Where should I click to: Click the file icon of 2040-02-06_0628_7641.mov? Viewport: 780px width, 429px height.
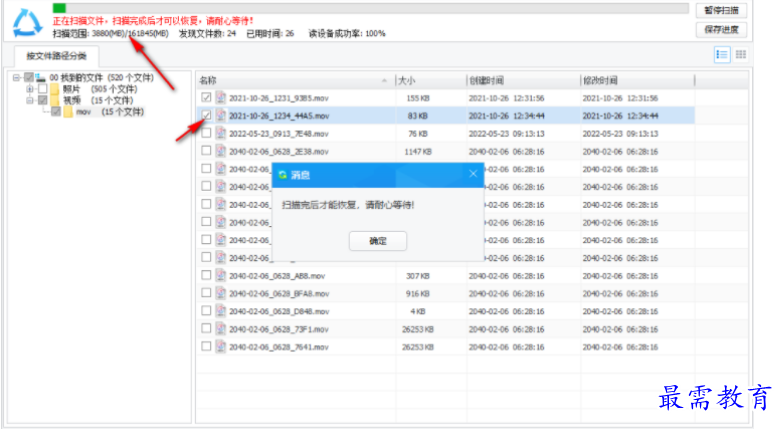221,347
